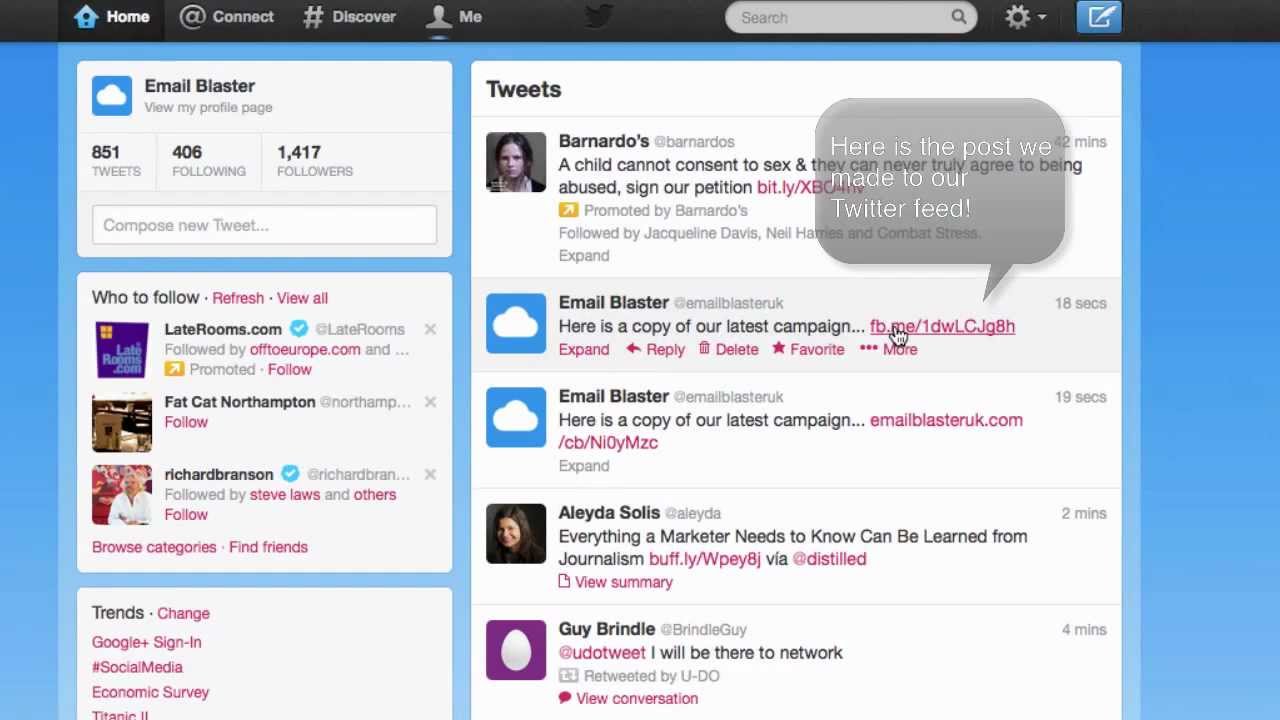Click richardbranson profile photo
Viewport: 1280px width, 720px height.
pos(122,495)
